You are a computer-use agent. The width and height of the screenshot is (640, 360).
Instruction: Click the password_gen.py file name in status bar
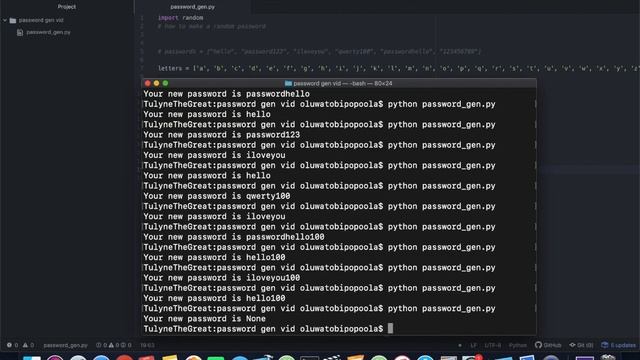[x=65, y=345]
